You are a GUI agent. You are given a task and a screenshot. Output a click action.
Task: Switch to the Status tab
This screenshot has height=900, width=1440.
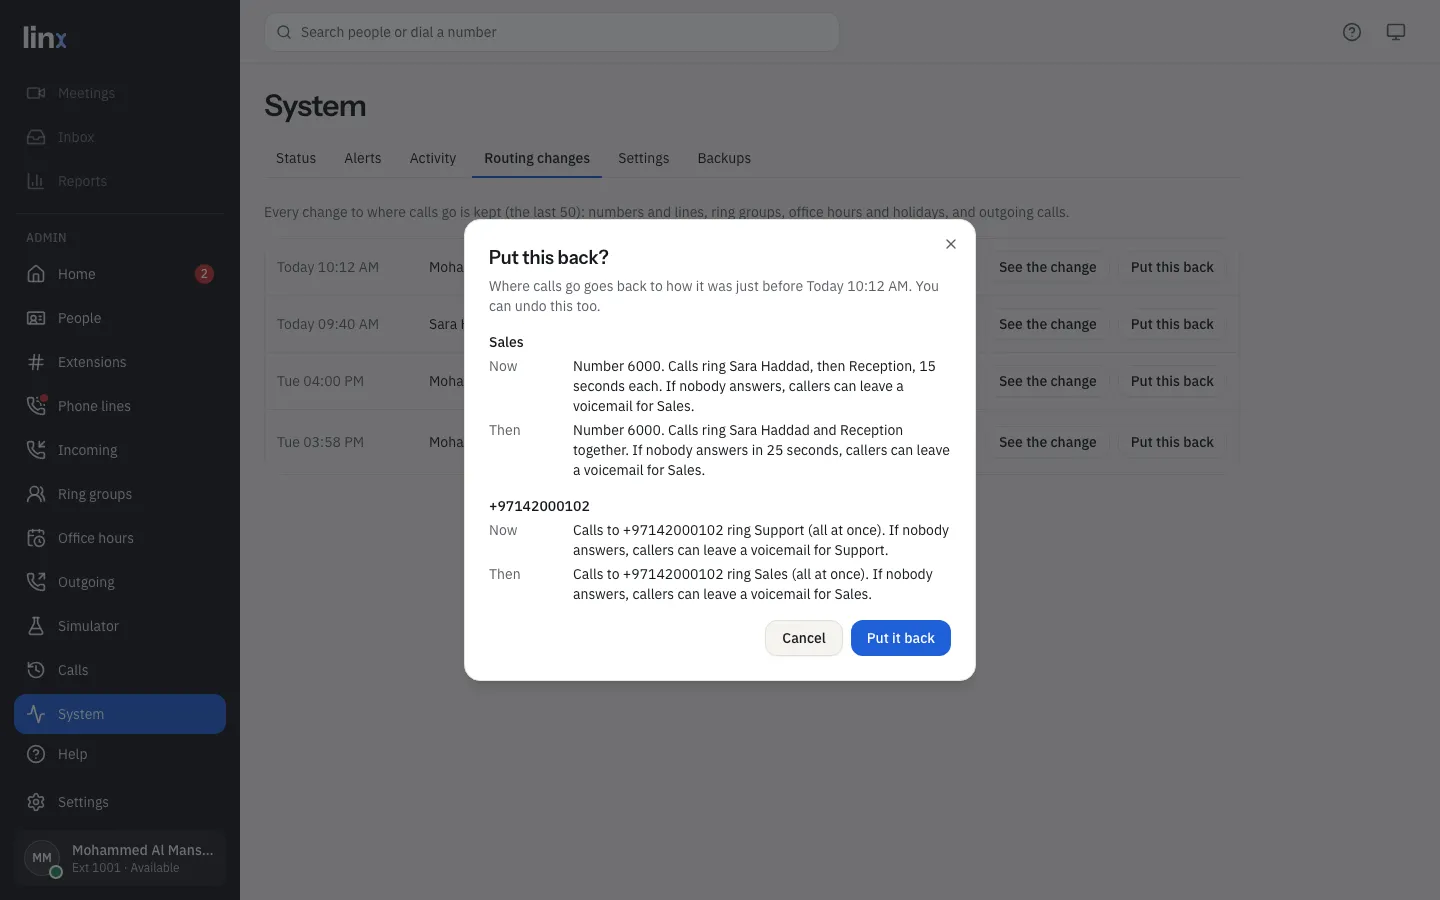pyautogui.click(x=296, y=158)
